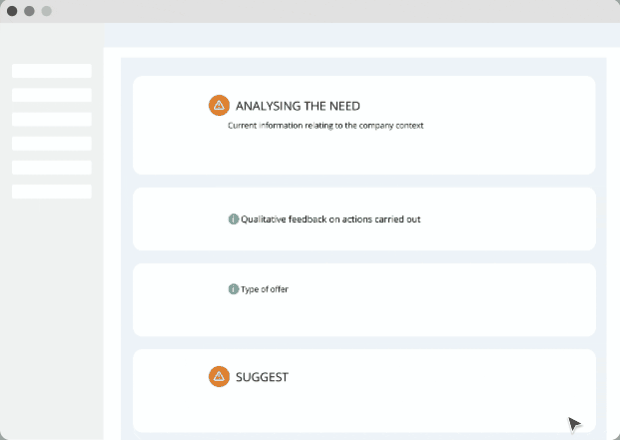620x440 pixels.
Task: Select the ANALYSING THE NEED heading
Action: [297, 105]
